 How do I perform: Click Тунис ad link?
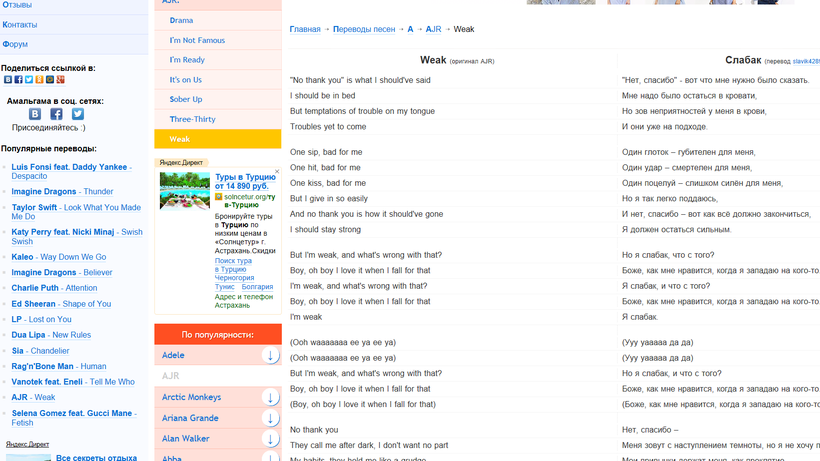(x=225, y=287)
